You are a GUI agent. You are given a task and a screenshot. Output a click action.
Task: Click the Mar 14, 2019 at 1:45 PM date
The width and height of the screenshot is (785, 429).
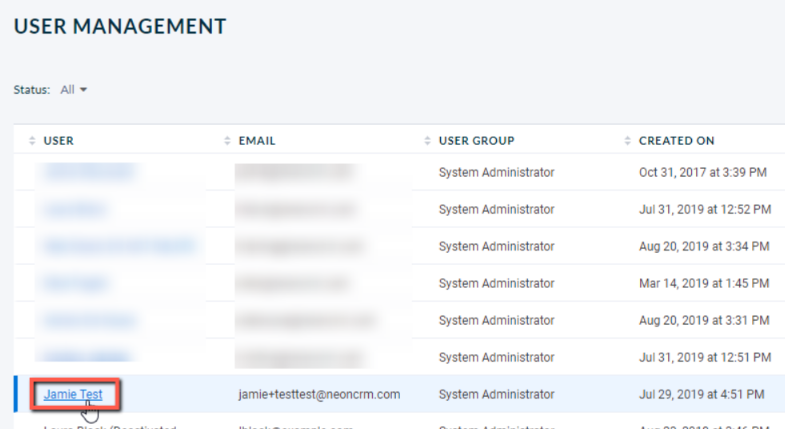pyautogui.click(x=704, y=283)
